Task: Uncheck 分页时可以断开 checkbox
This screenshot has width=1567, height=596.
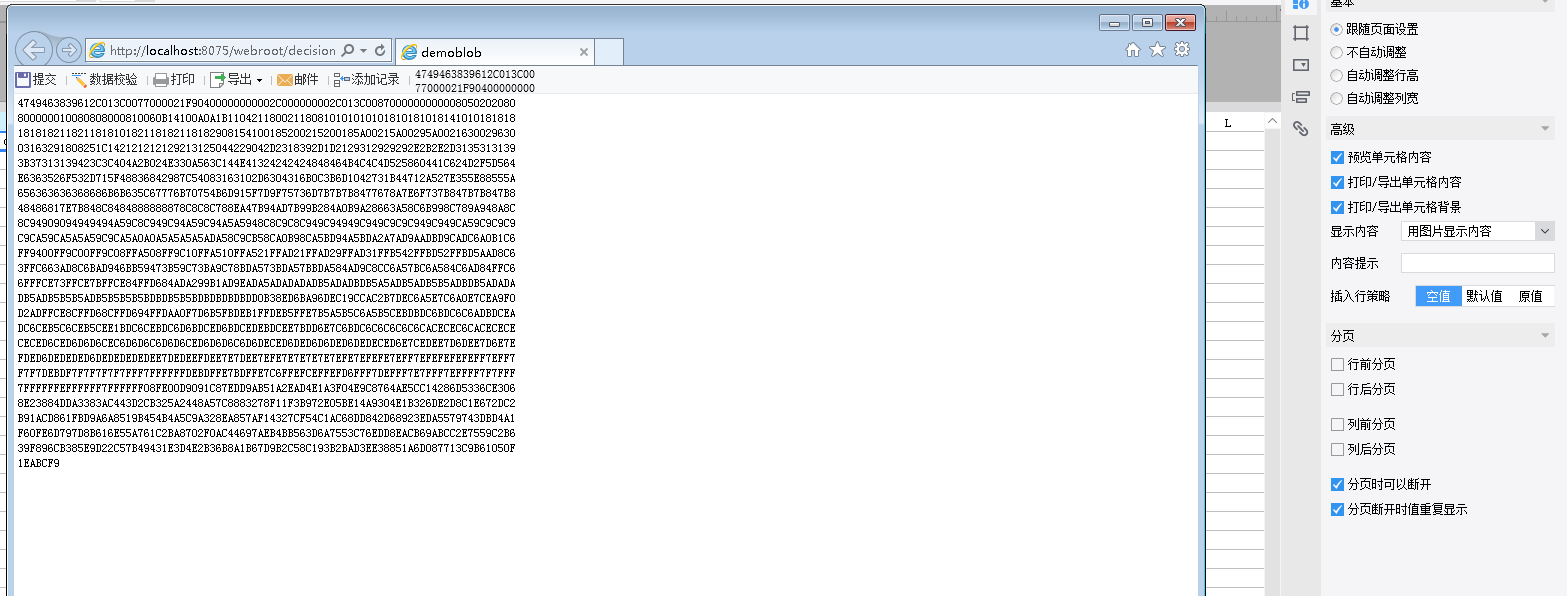Action: coord(1338,484)
